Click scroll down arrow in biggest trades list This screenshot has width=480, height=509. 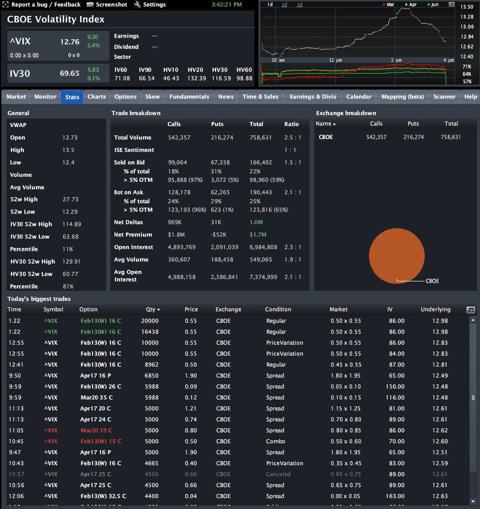(x=473, y=501)
